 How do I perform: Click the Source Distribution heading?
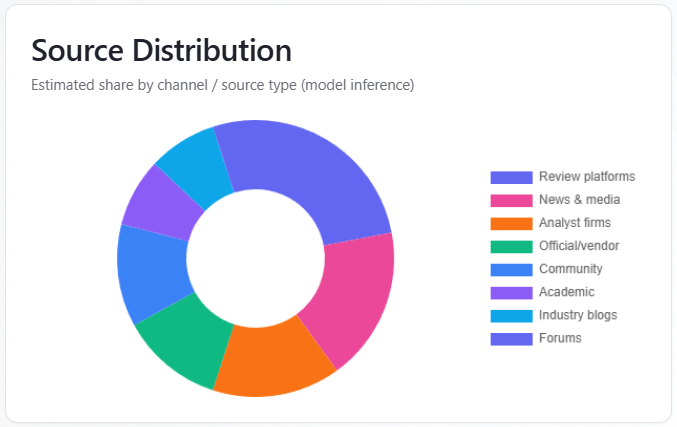click(x=161, y=50)
